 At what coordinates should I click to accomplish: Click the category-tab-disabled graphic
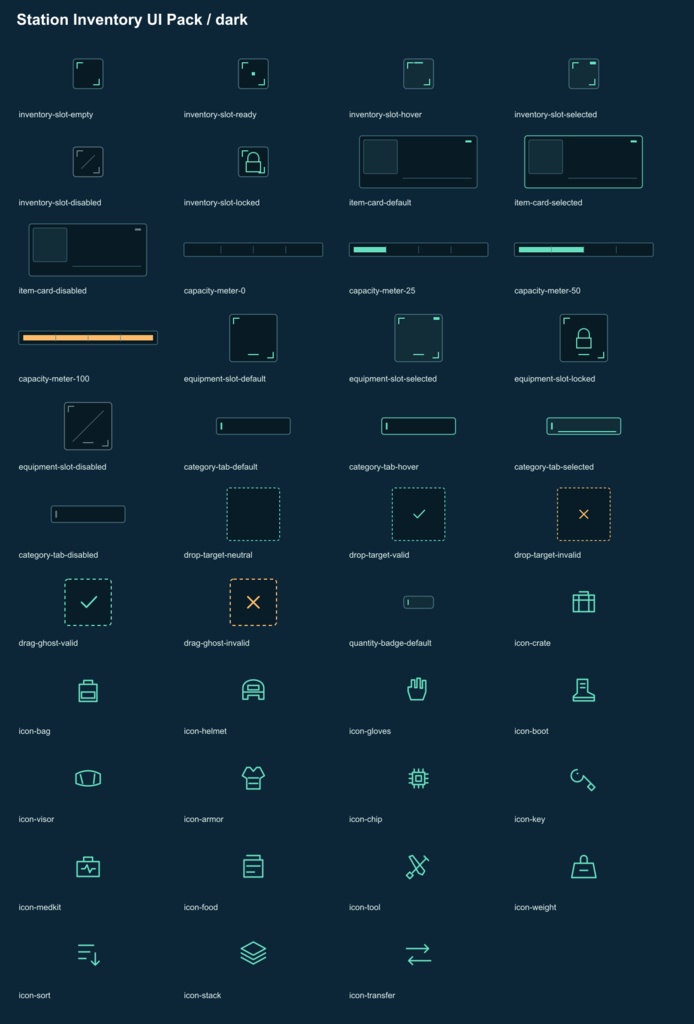[x=88, y=514]
